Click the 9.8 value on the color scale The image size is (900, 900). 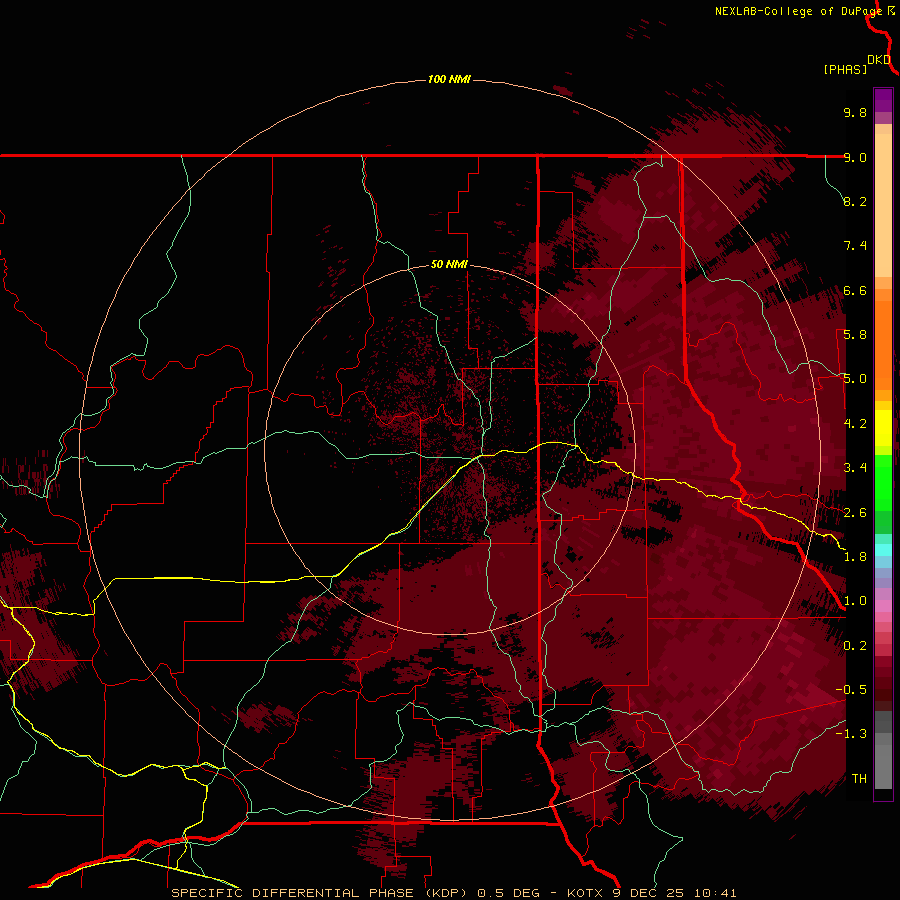tap(855, 112)
